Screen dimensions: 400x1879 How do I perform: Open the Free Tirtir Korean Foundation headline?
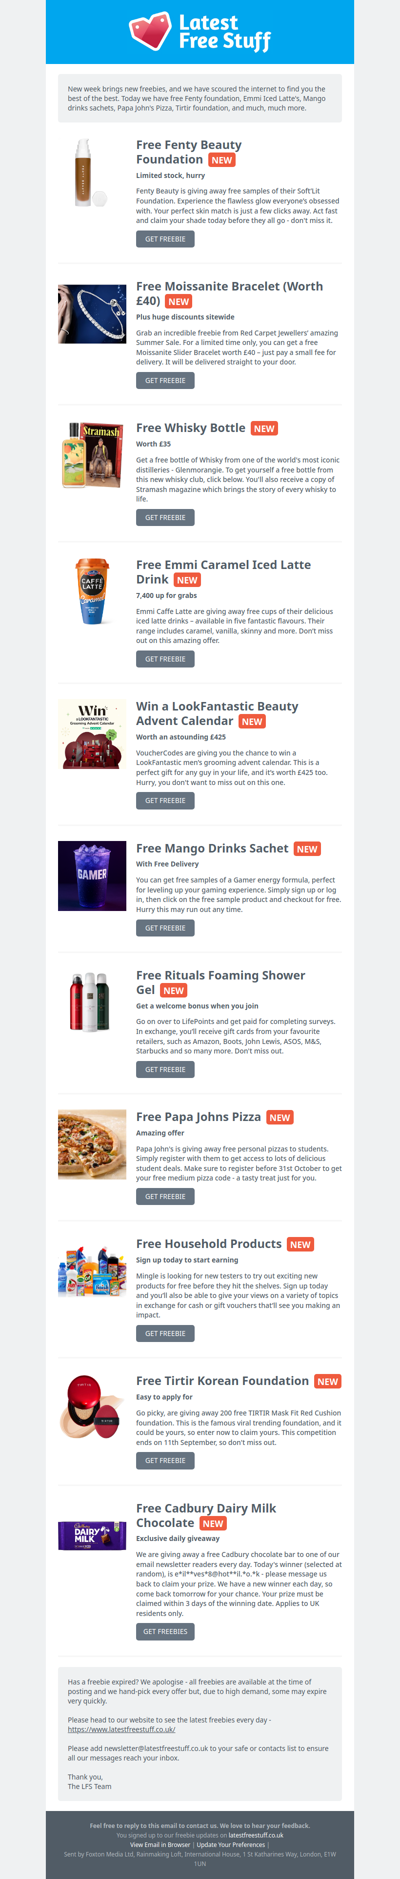point(222,1380)
